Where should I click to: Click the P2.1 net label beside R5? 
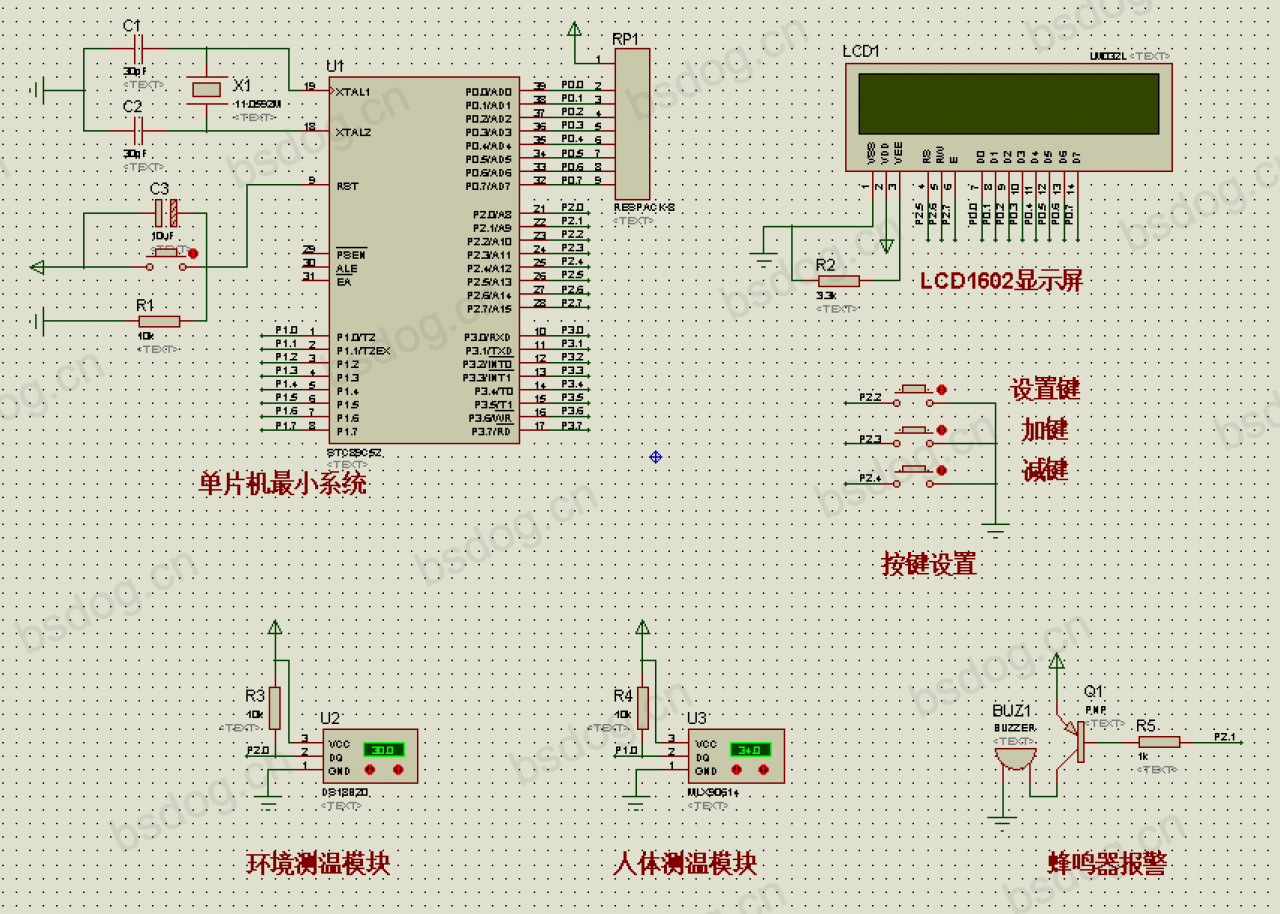point(1225,737)
